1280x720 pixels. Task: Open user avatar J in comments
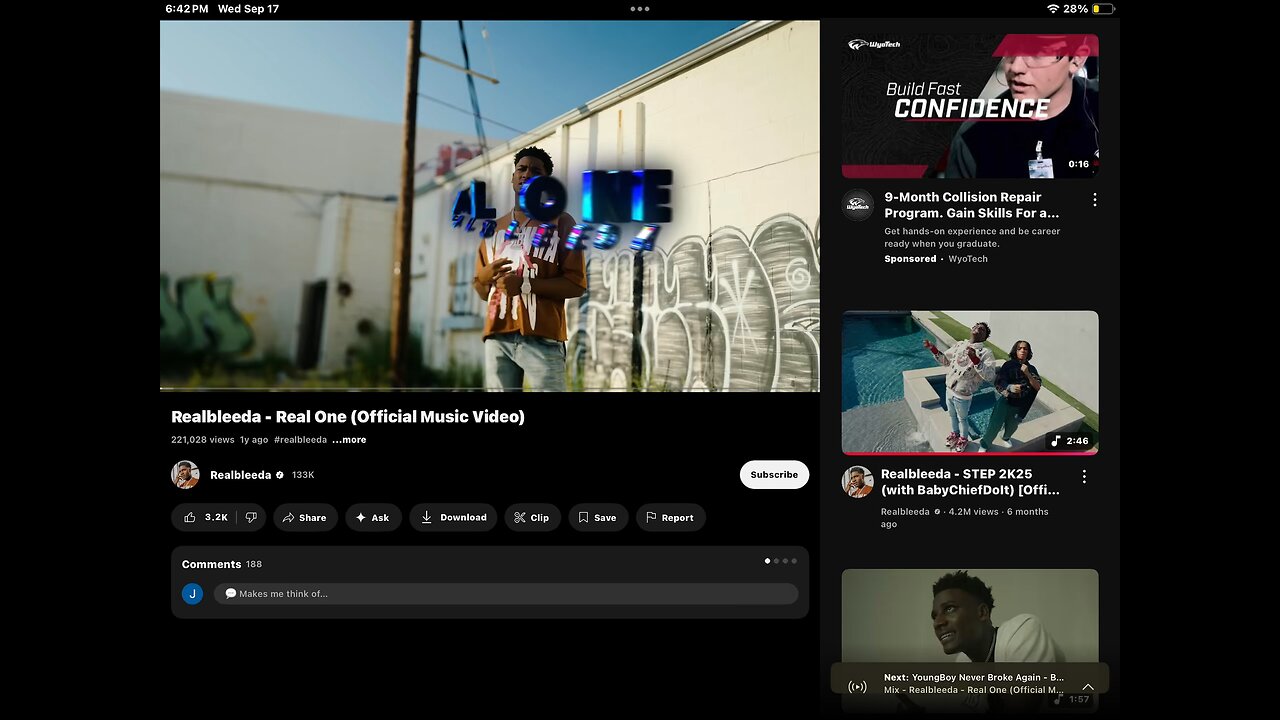click(x=192, y=594)
